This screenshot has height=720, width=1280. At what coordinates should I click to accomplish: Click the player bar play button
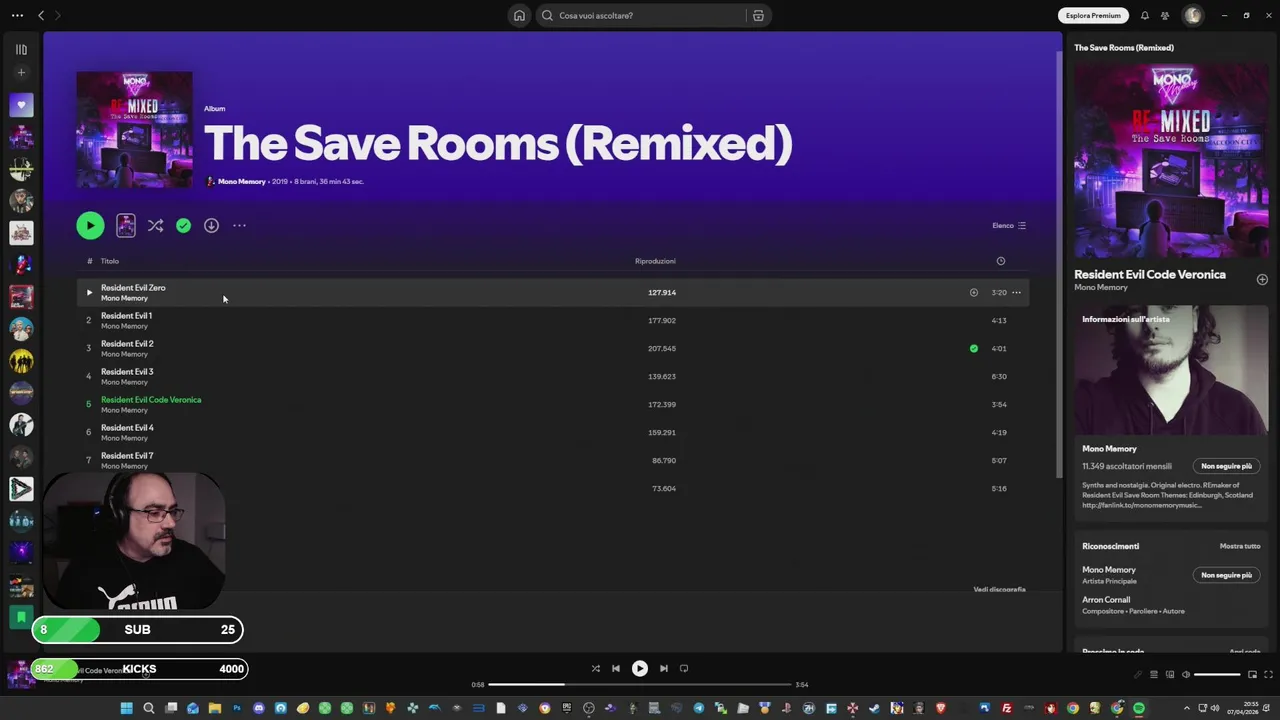[640, 668]
